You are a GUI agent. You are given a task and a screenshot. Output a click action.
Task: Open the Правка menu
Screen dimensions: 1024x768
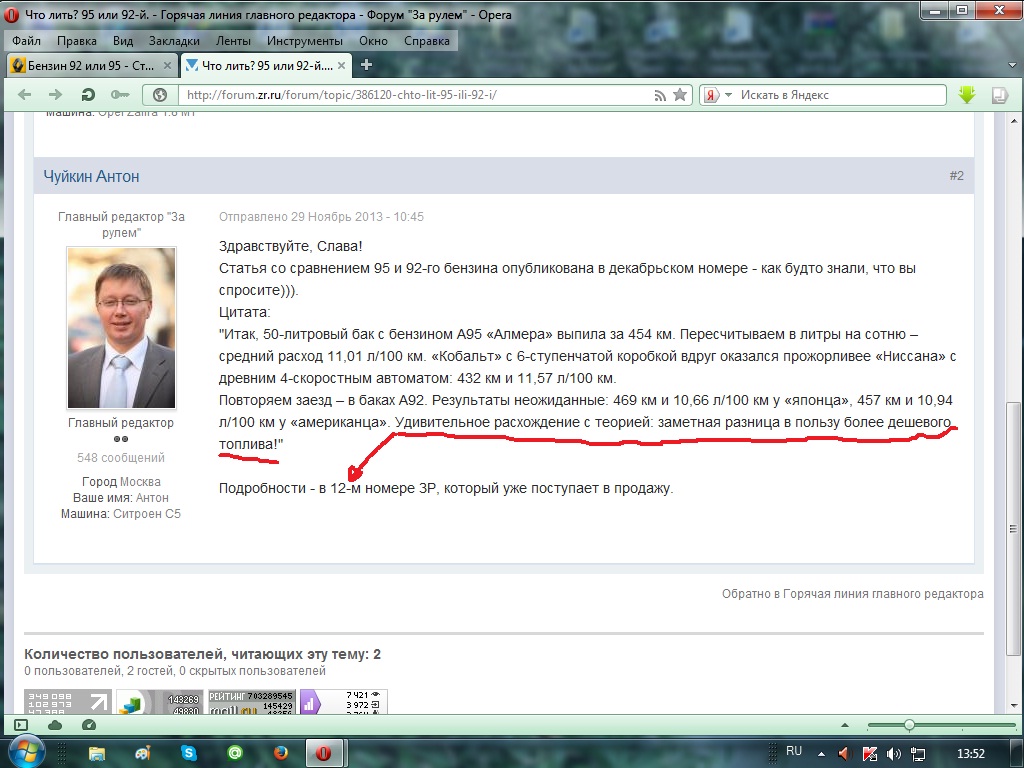[76, 40]
